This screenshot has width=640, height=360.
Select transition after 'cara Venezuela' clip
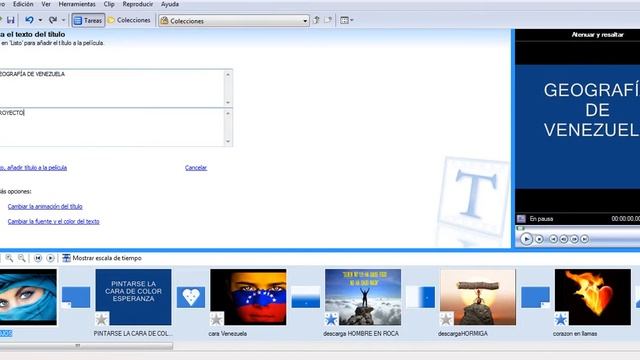point(306,297)
